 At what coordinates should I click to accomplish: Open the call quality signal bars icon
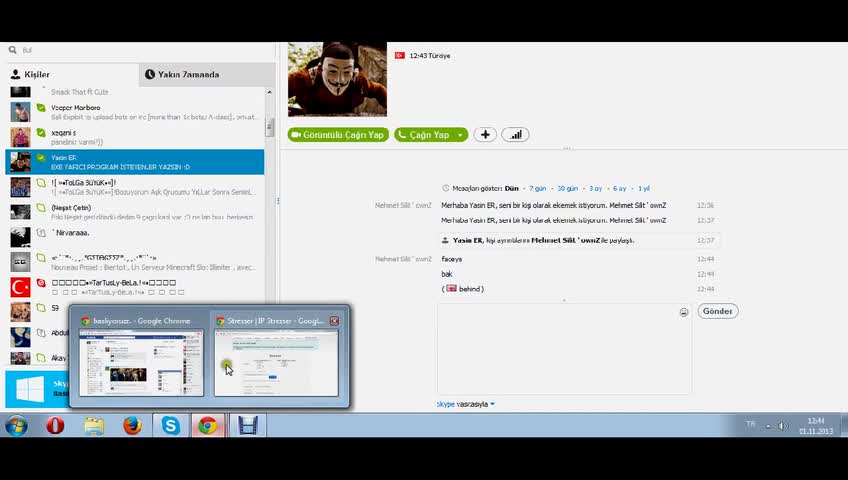pos(515,135)
